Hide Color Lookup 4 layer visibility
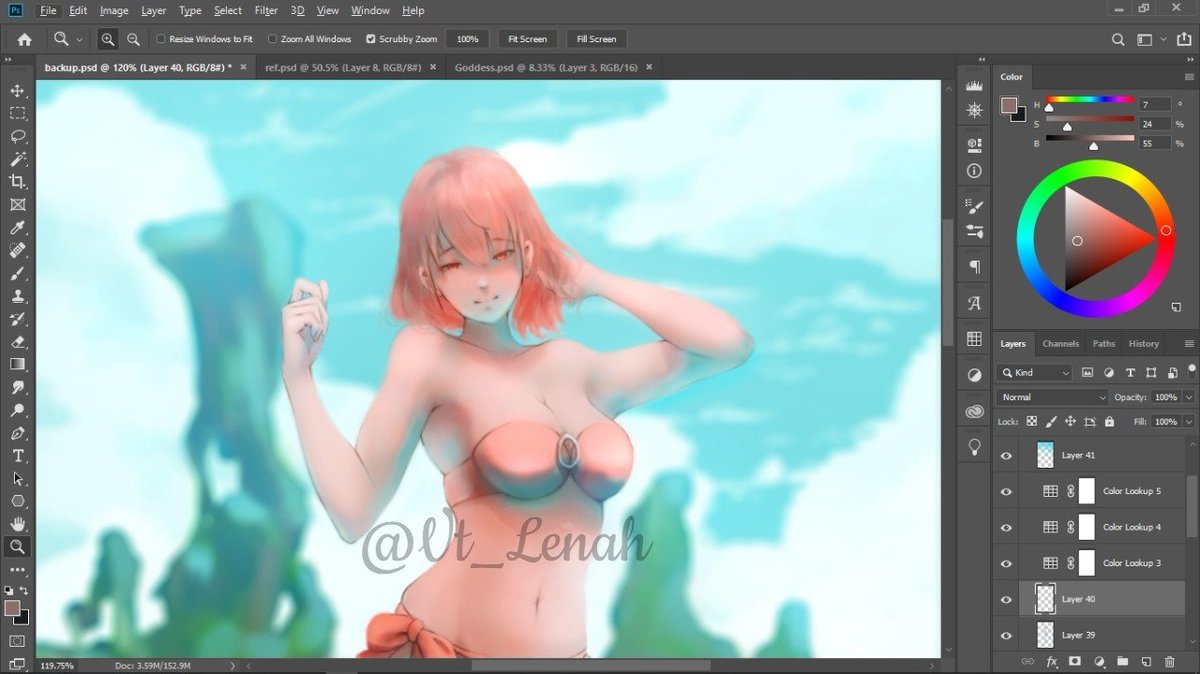 click(x=1006, y=527)
